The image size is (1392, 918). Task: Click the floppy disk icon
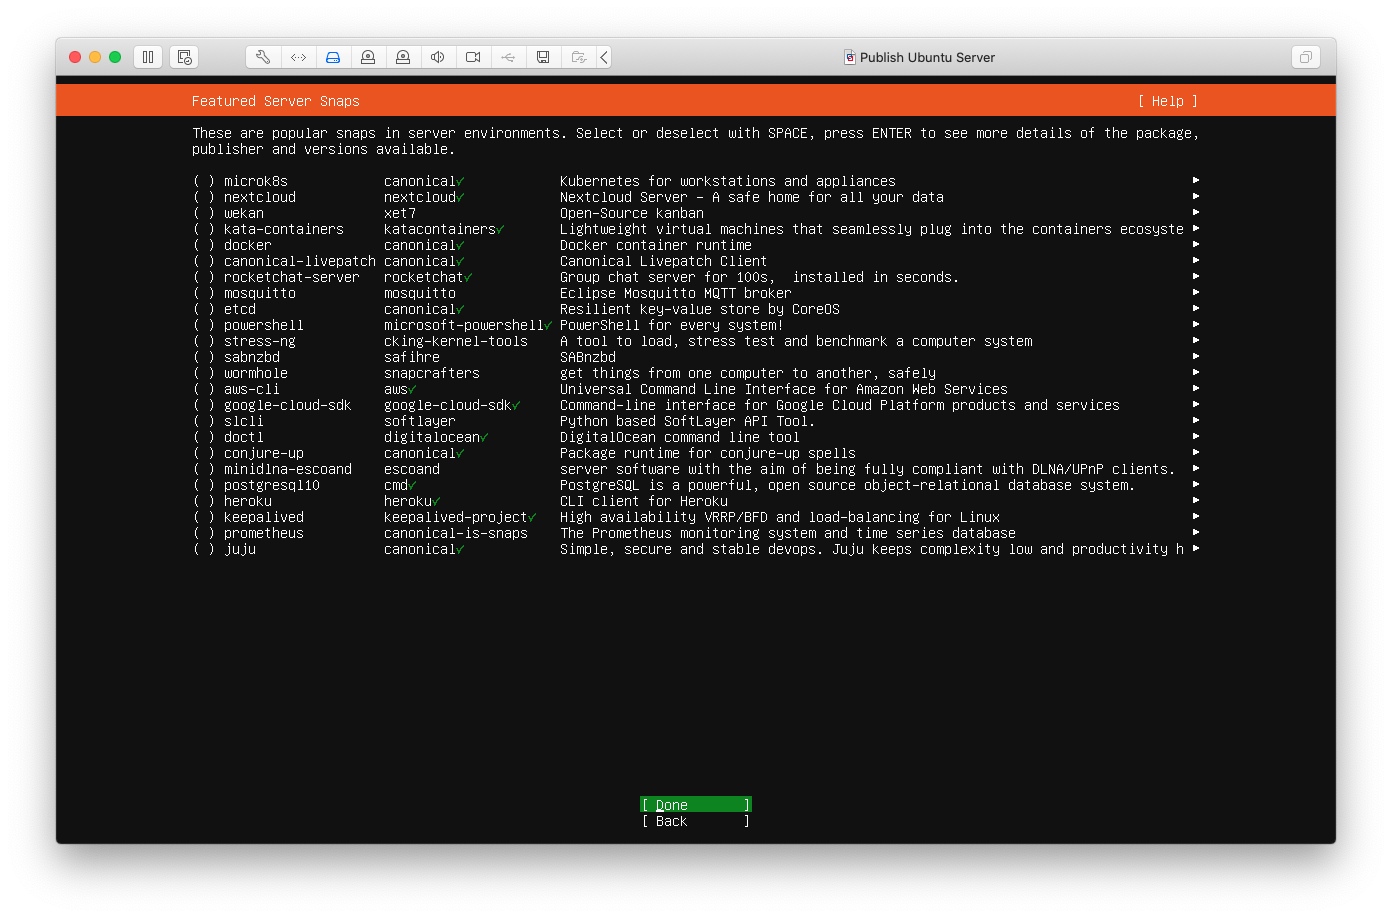point(543,57)
